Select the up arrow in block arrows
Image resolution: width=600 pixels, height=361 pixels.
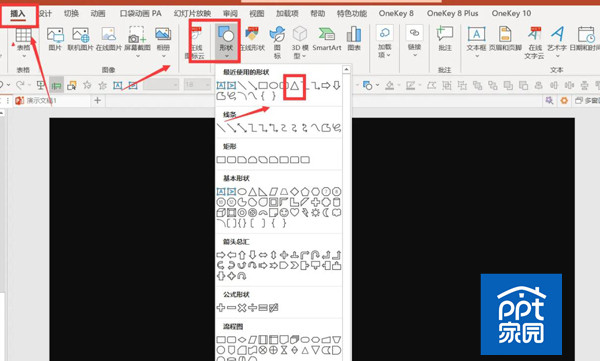pyautogui.click(x=242, y=255)
